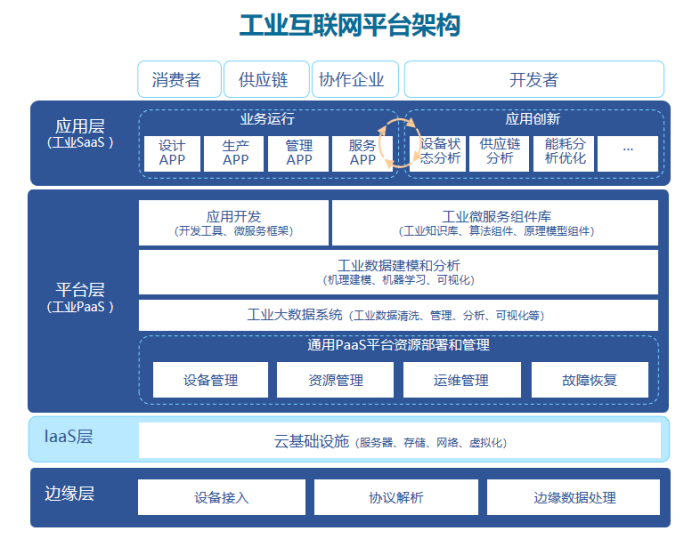Select the 工业数据建模和分析 bar
The height and width of the screenshot is (539, 700).
398,272
